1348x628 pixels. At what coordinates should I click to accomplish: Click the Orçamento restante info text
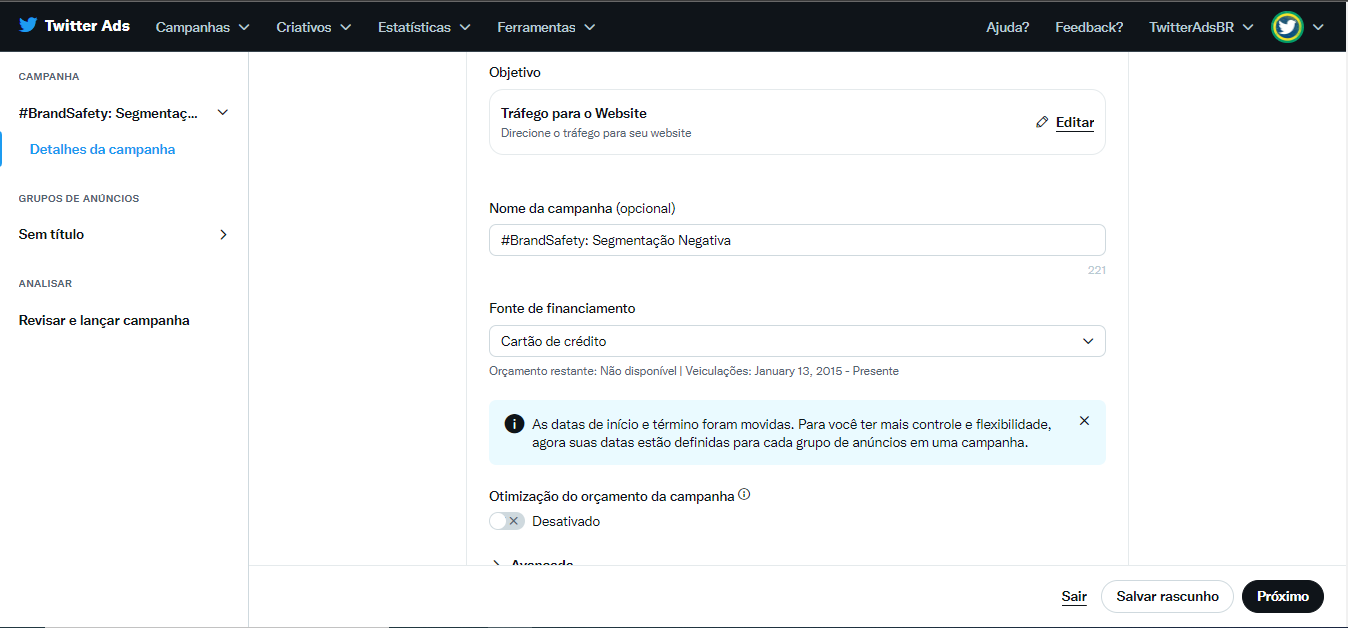pos(694,371)
